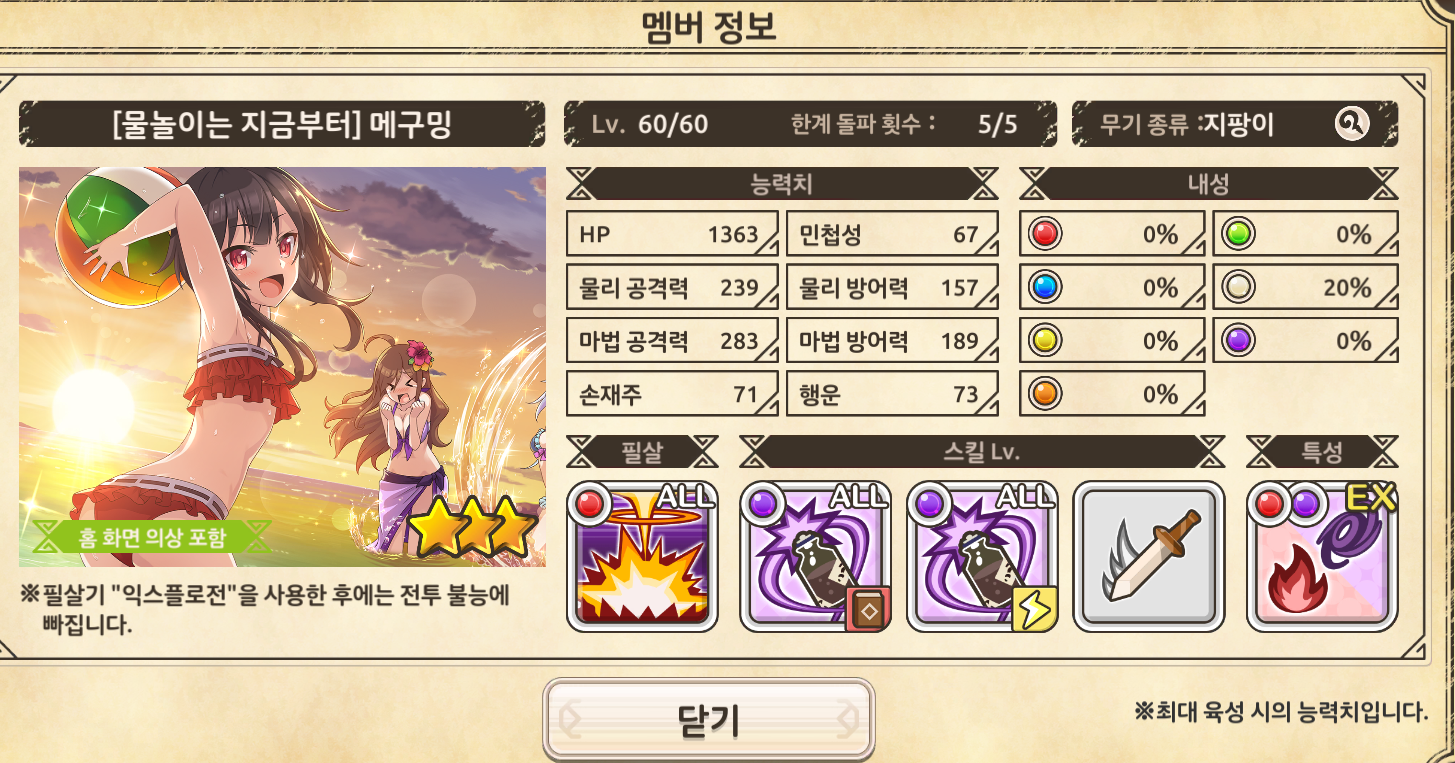Click the Megumin character illustration

point(282,367)
